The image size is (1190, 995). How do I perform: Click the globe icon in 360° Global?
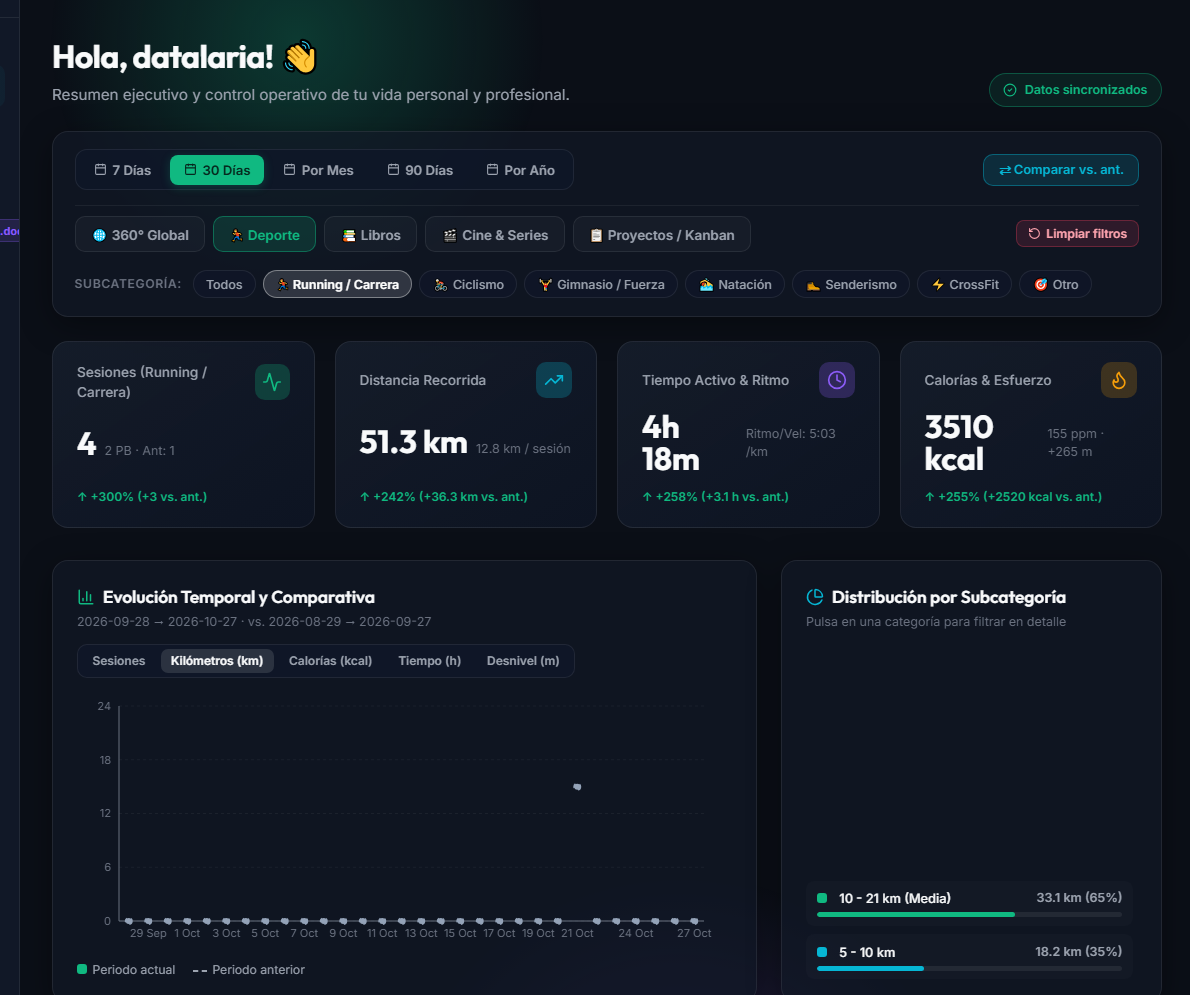coord(99,235)
